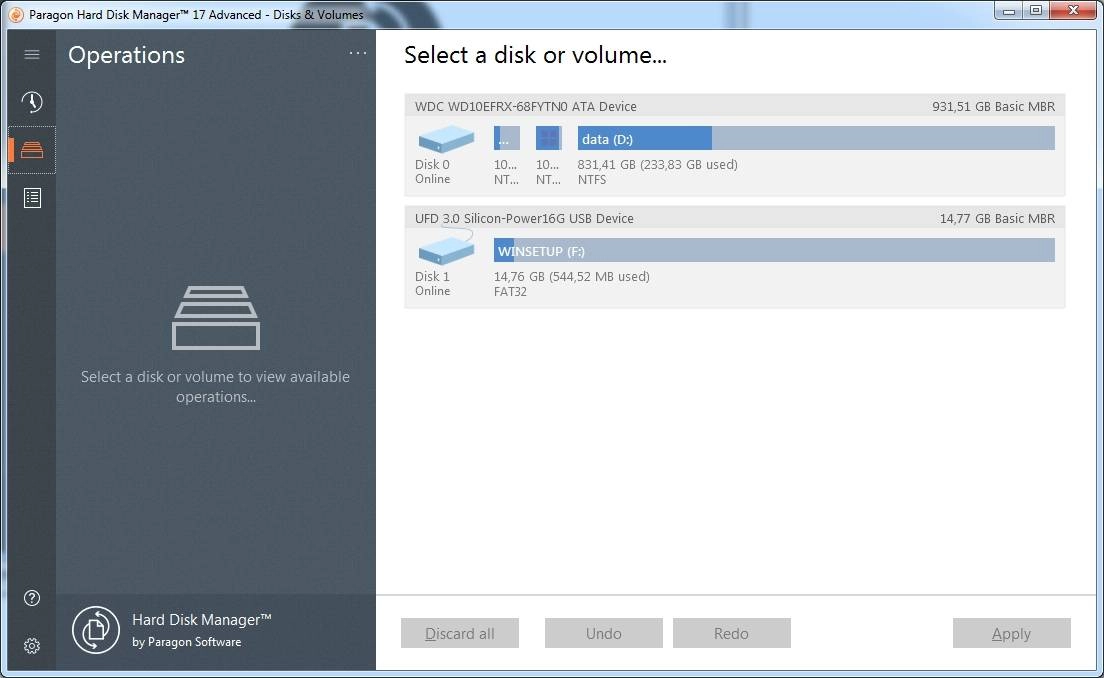Click the Hard Disk Manager logo icon
Viewport: 1104px width, 678px height.
click(x=96, y=629)
